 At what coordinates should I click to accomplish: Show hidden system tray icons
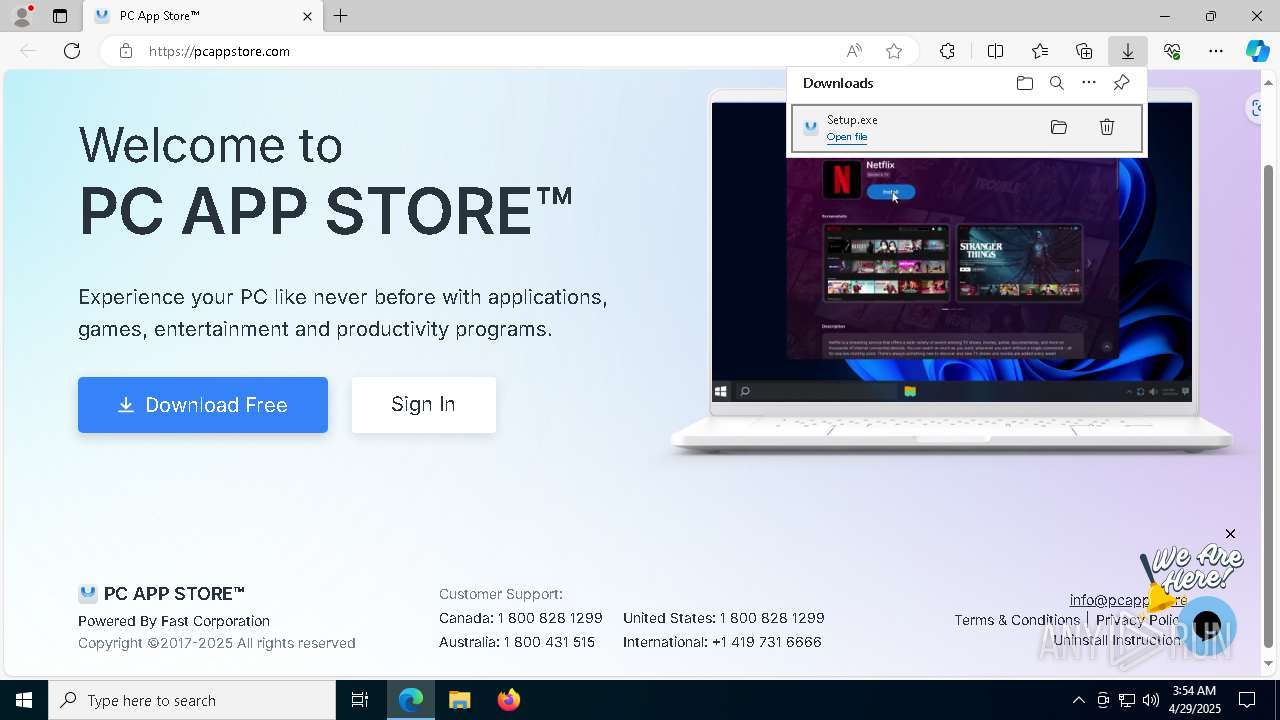pyautogui.click(x=1078, y=700)
